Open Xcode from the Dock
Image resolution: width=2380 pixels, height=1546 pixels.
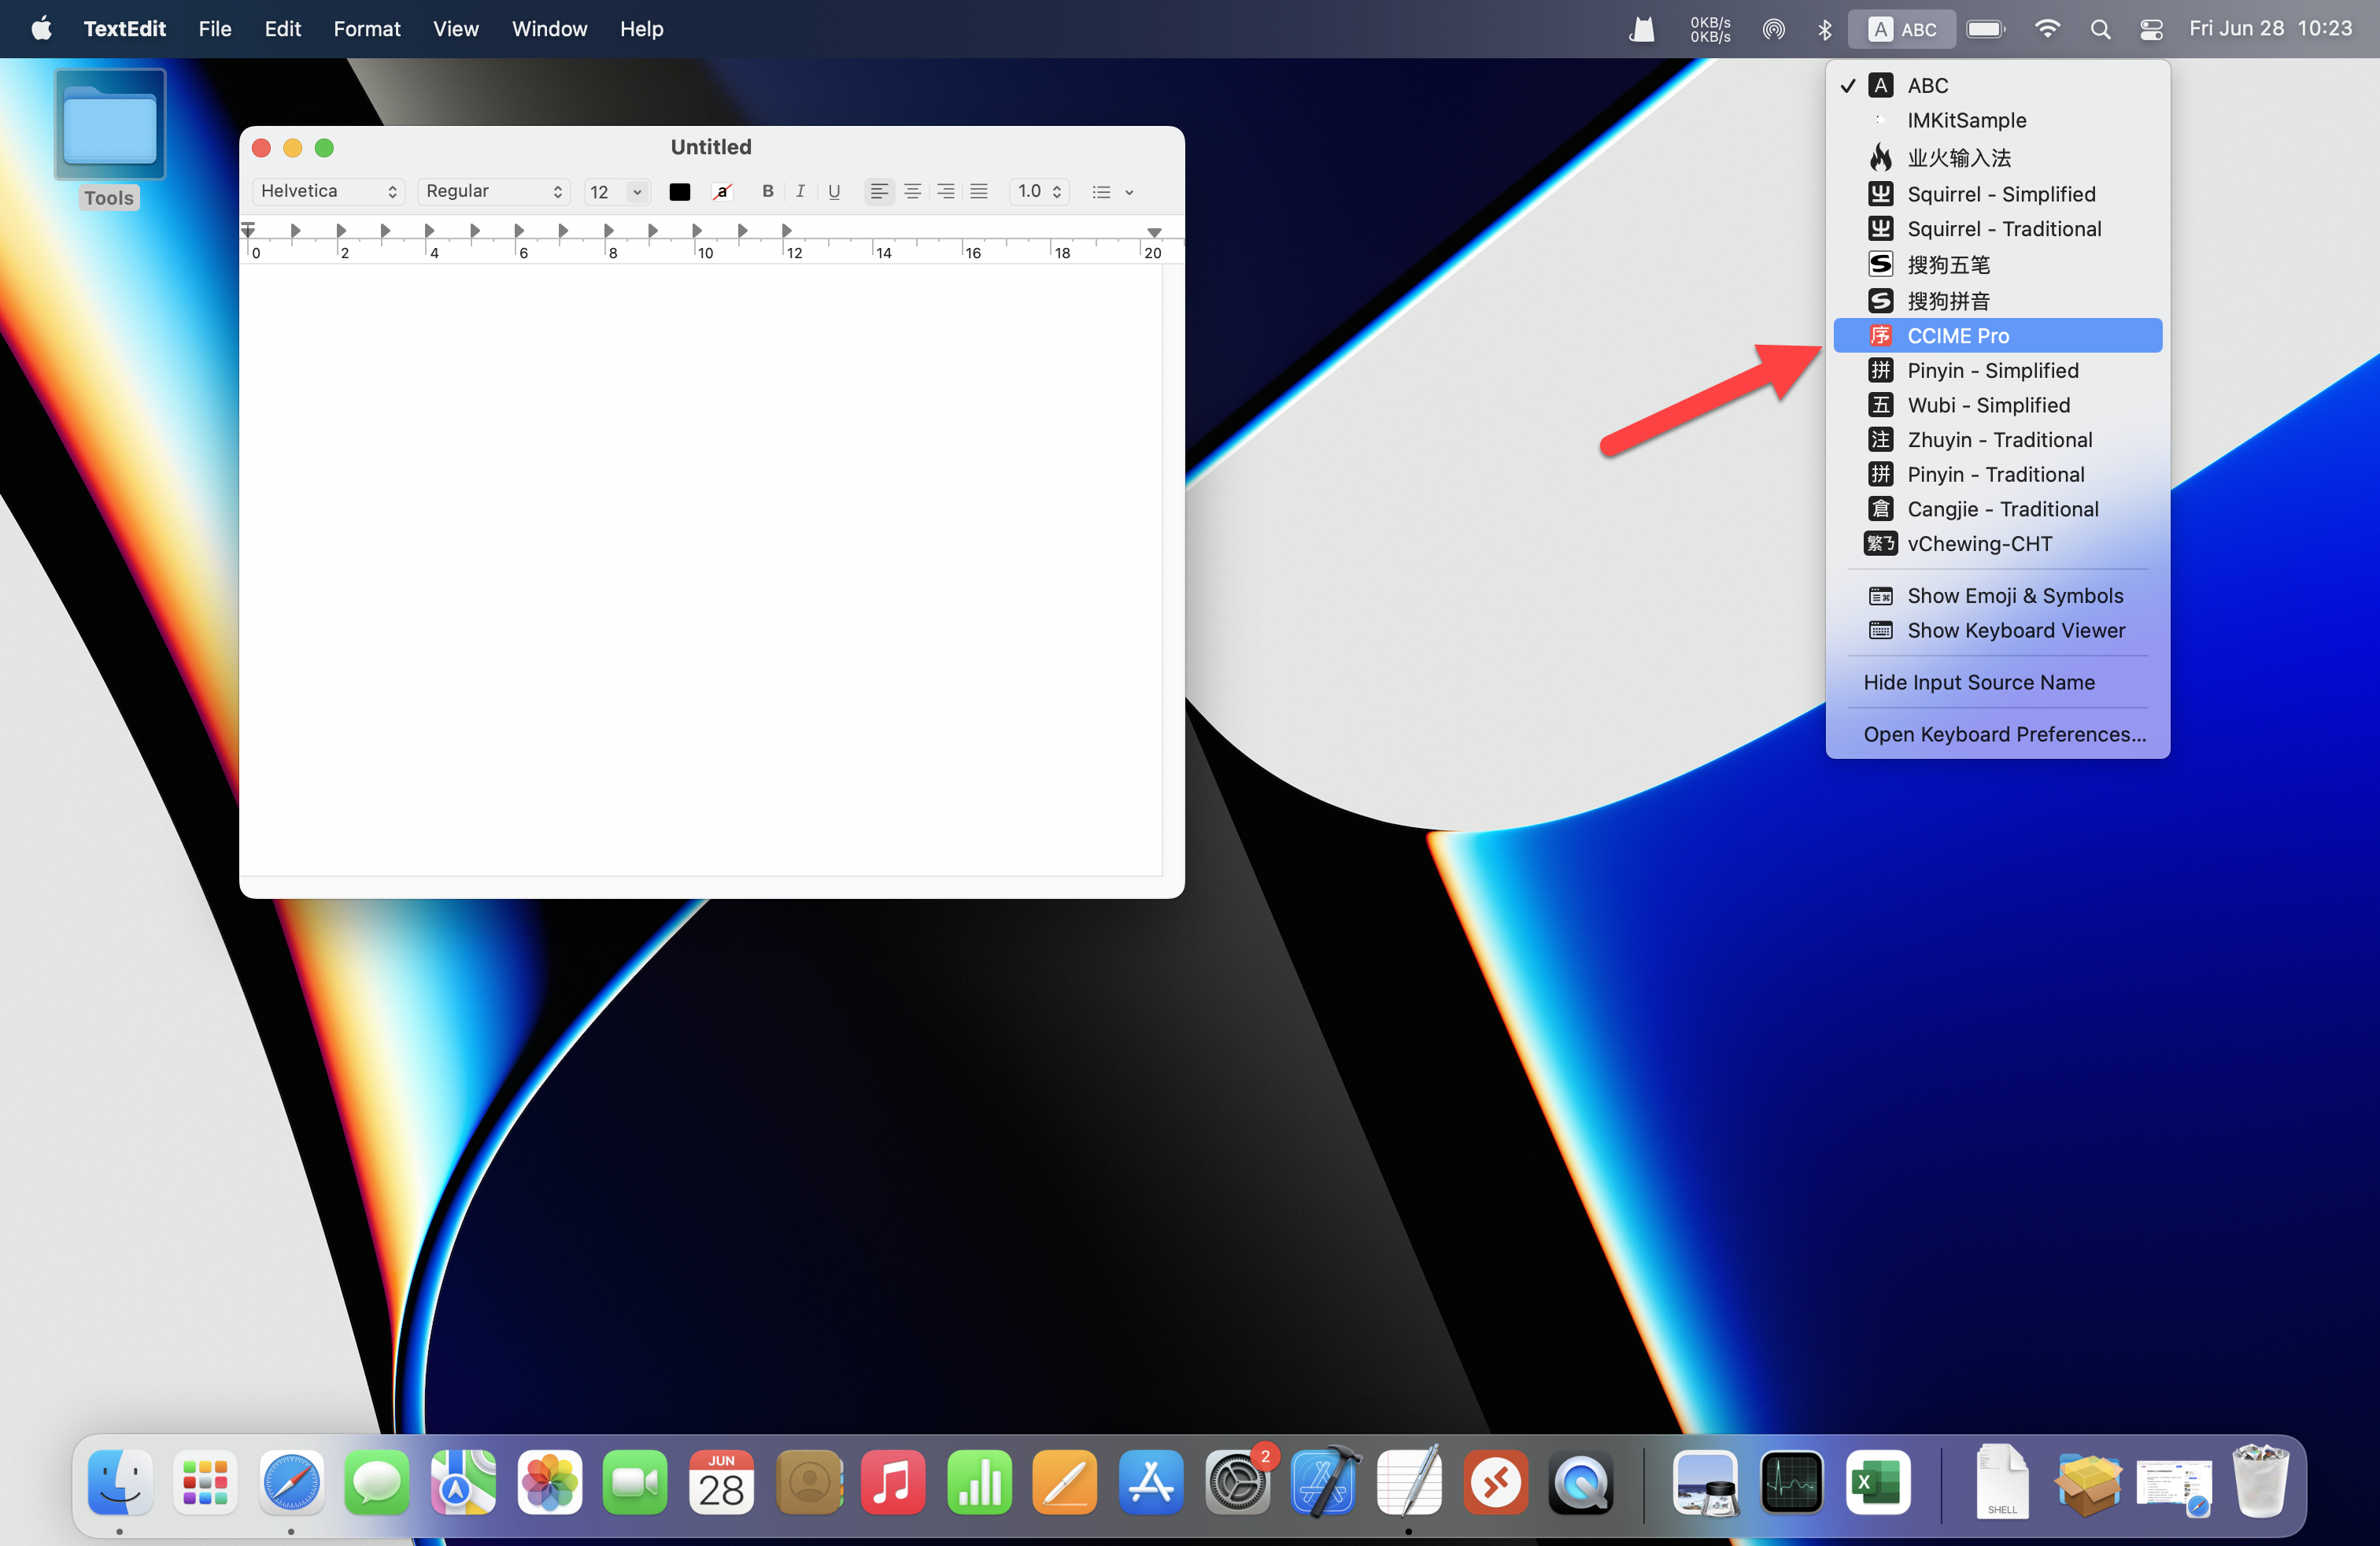(1324, 1483)
